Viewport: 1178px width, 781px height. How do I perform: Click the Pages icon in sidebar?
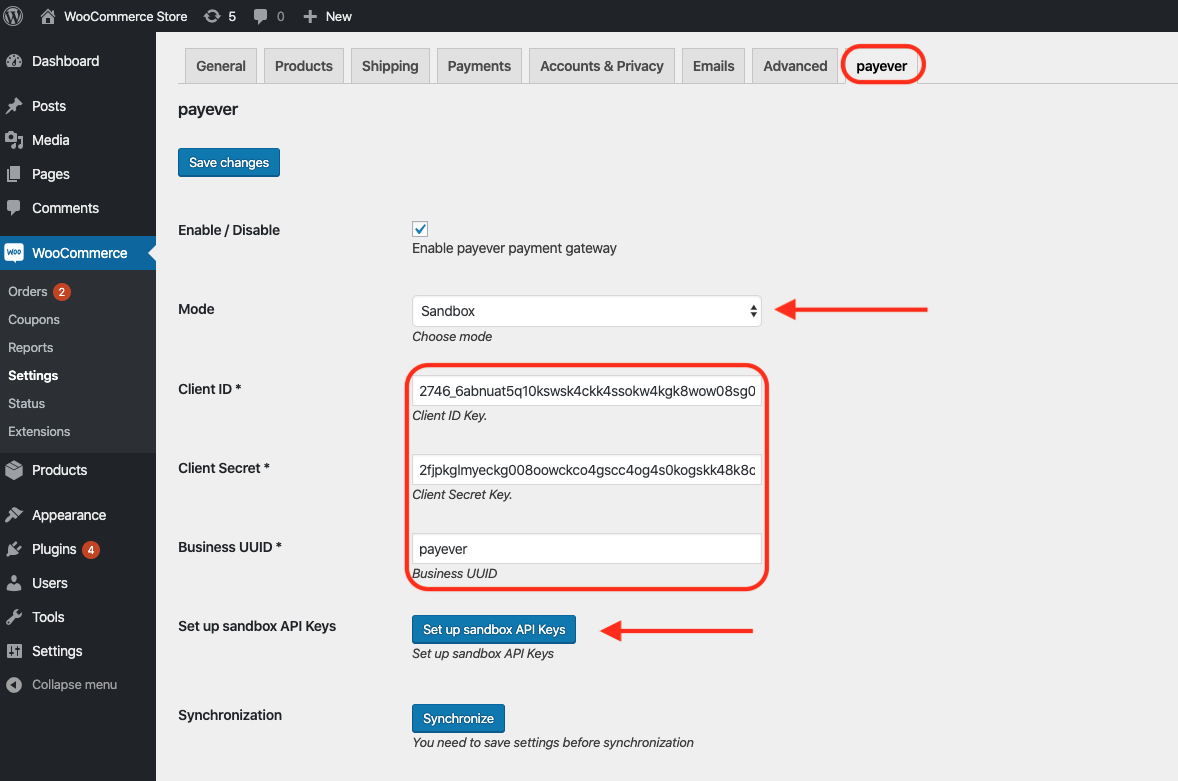14,174
